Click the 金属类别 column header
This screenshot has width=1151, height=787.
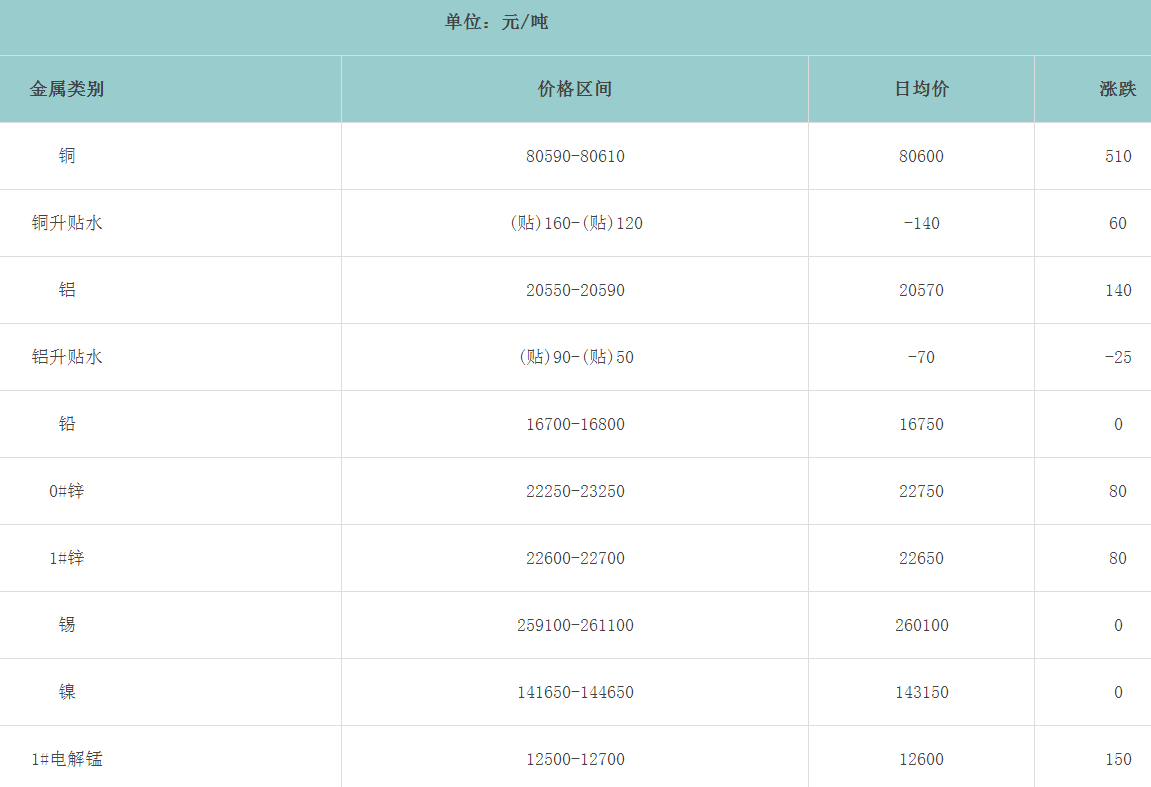[x=67, y=89]
